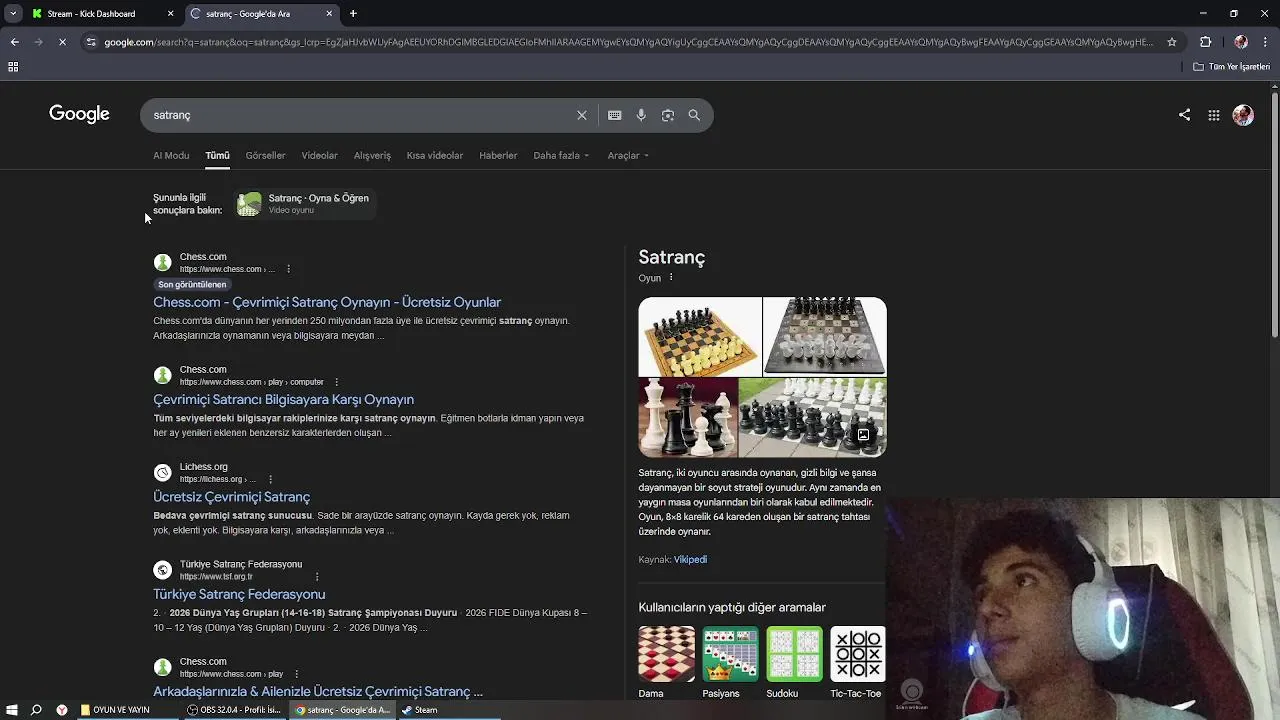Switch to OBS 32.0.4 taskbar window
This screenshot has width=1280, height=720.
(235, 710)
